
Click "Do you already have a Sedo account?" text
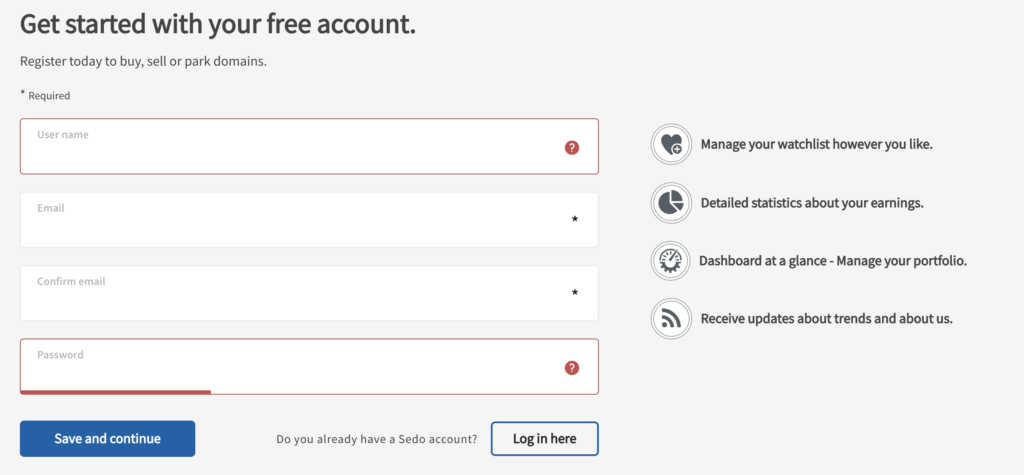377,439
